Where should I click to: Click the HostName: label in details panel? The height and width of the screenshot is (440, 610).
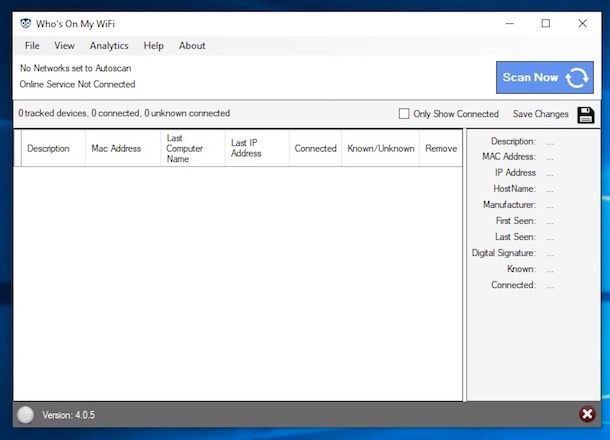click(514, 189)
